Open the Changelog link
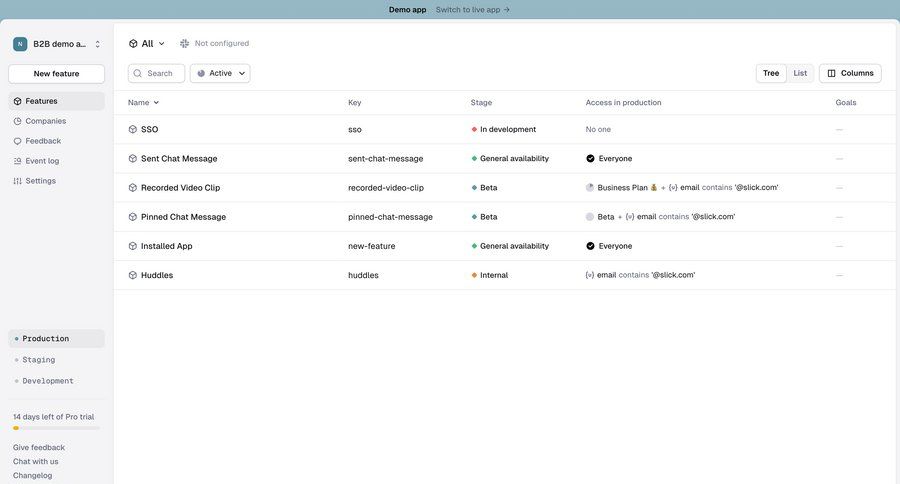 [32, 475]
